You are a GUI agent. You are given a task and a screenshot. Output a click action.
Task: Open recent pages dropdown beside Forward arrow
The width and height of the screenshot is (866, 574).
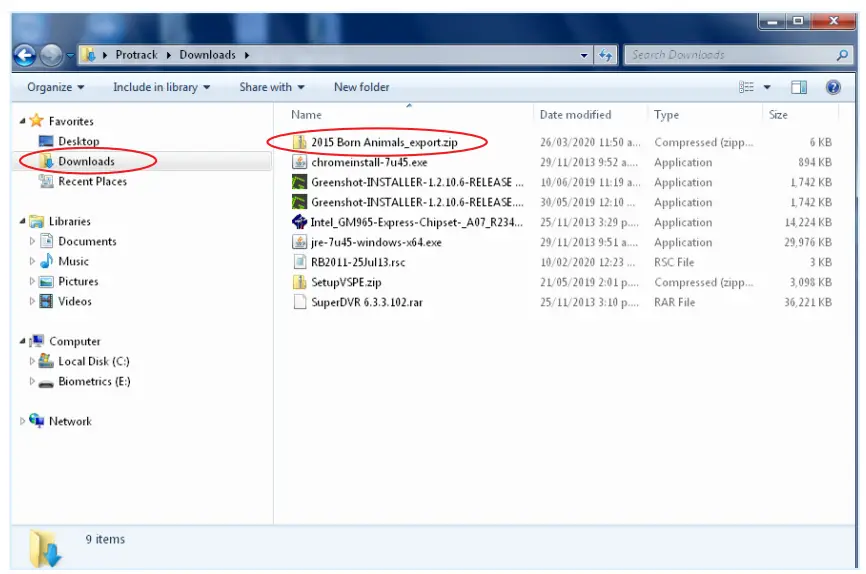click(70, 55)
